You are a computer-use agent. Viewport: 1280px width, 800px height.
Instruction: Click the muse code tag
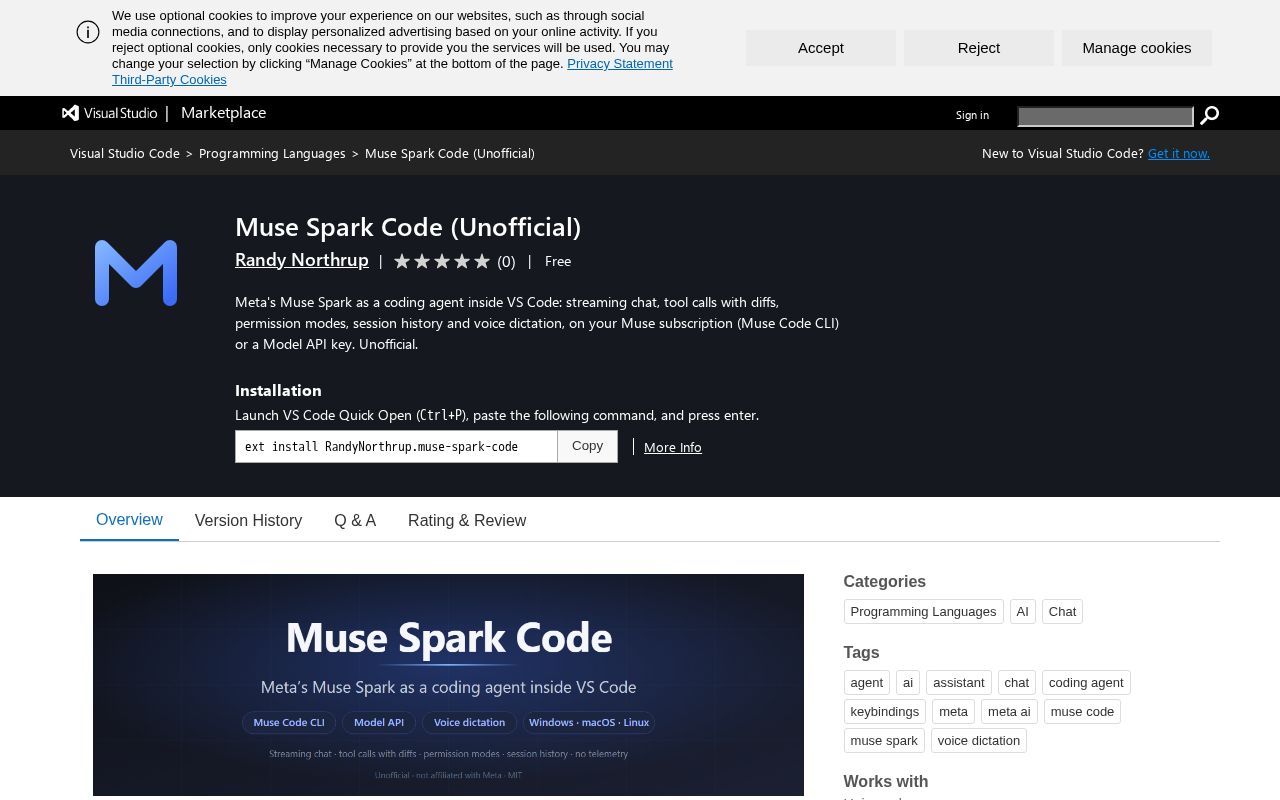(1082, 712)
